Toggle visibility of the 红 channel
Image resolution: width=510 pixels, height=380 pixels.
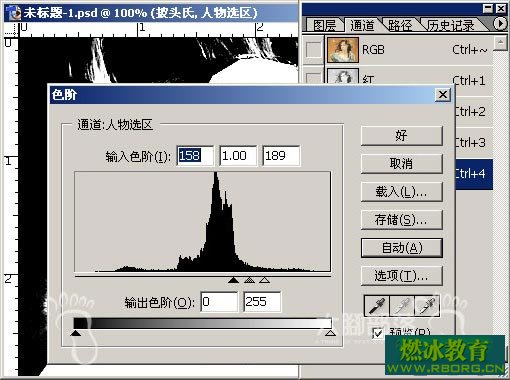click(x=314, y=78)
